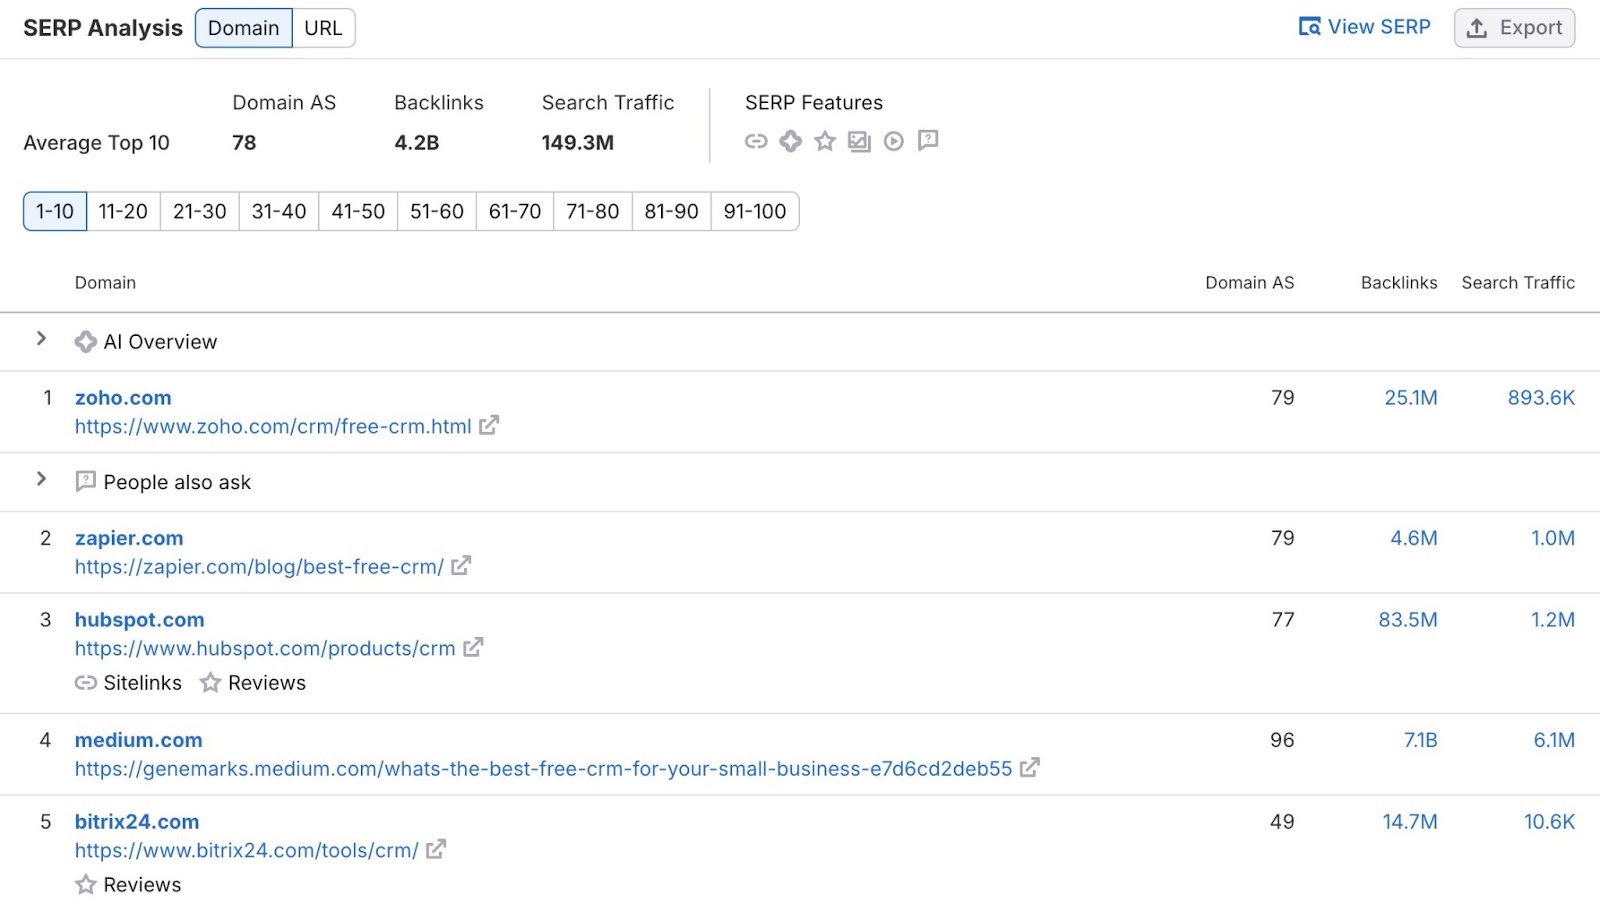Click the People Also Ask icon in SERP Features
Viewport: 1600px width, 911px height.
click(928, 141)
